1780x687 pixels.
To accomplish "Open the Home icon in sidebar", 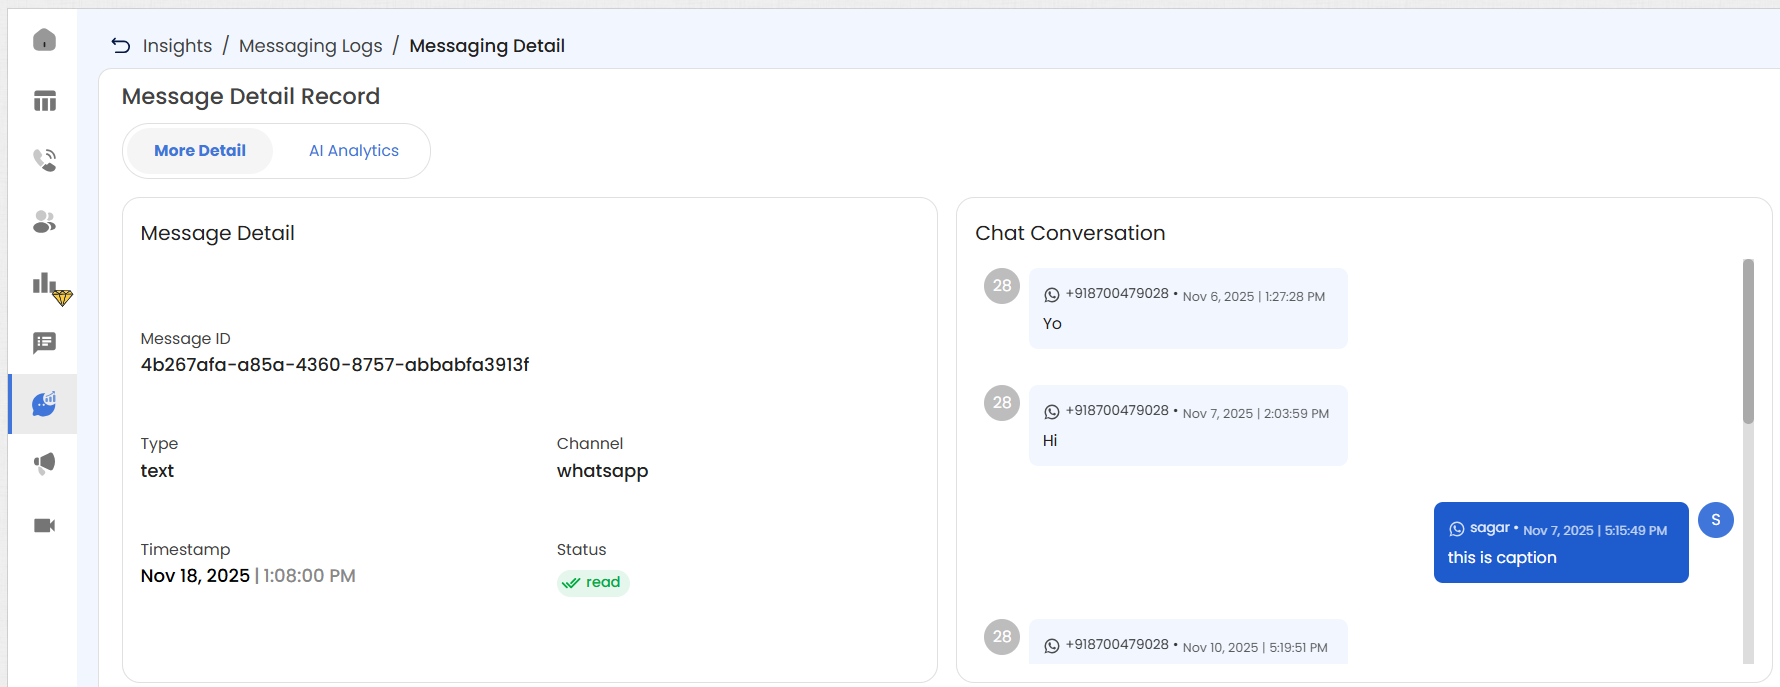I will coord(44,40).
